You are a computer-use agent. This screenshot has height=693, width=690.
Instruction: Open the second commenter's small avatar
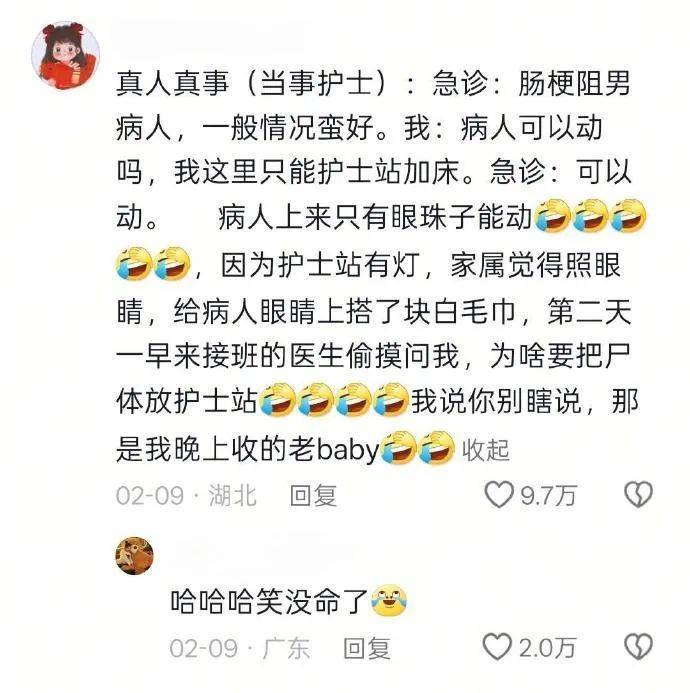(134, 556)
